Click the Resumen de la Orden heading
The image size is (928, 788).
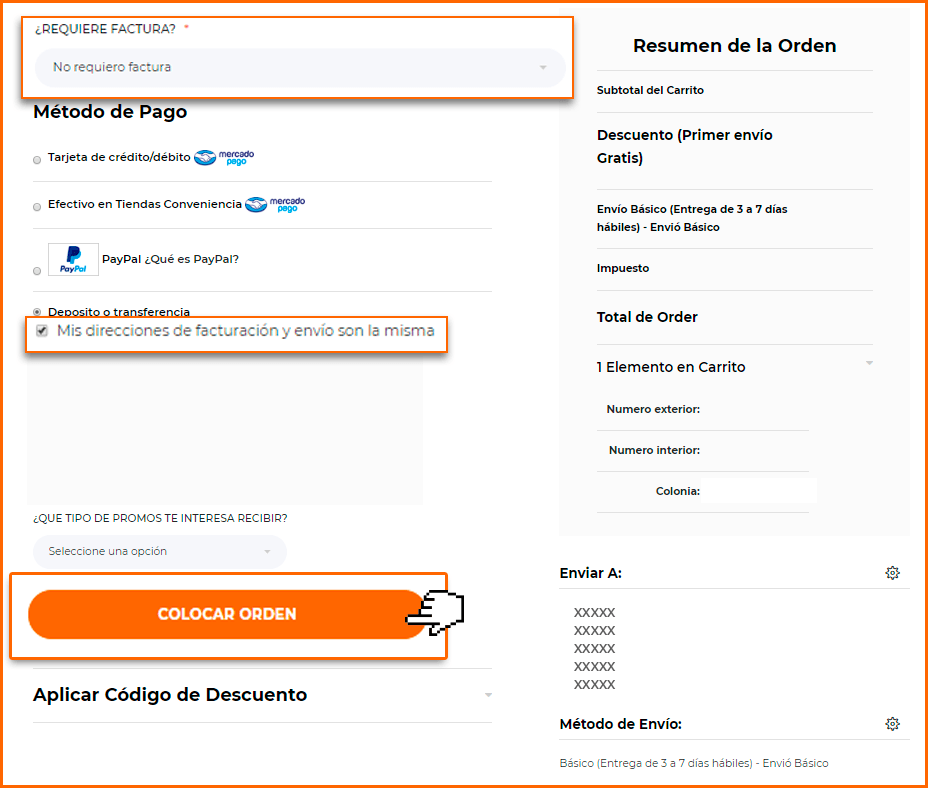[x=734, y=46]
